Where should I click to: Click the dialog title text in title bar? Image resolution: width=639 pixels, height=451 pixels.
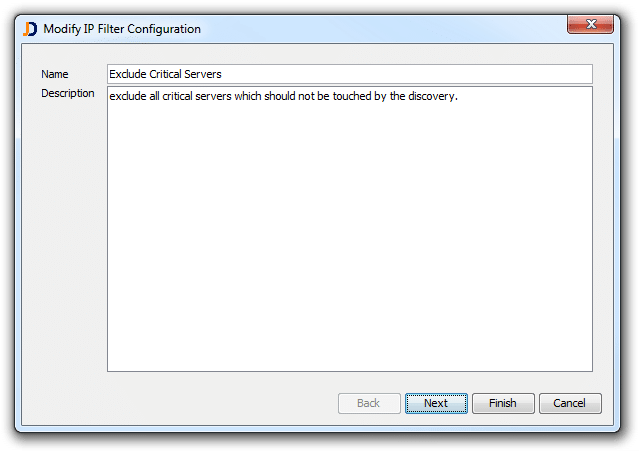122,29
